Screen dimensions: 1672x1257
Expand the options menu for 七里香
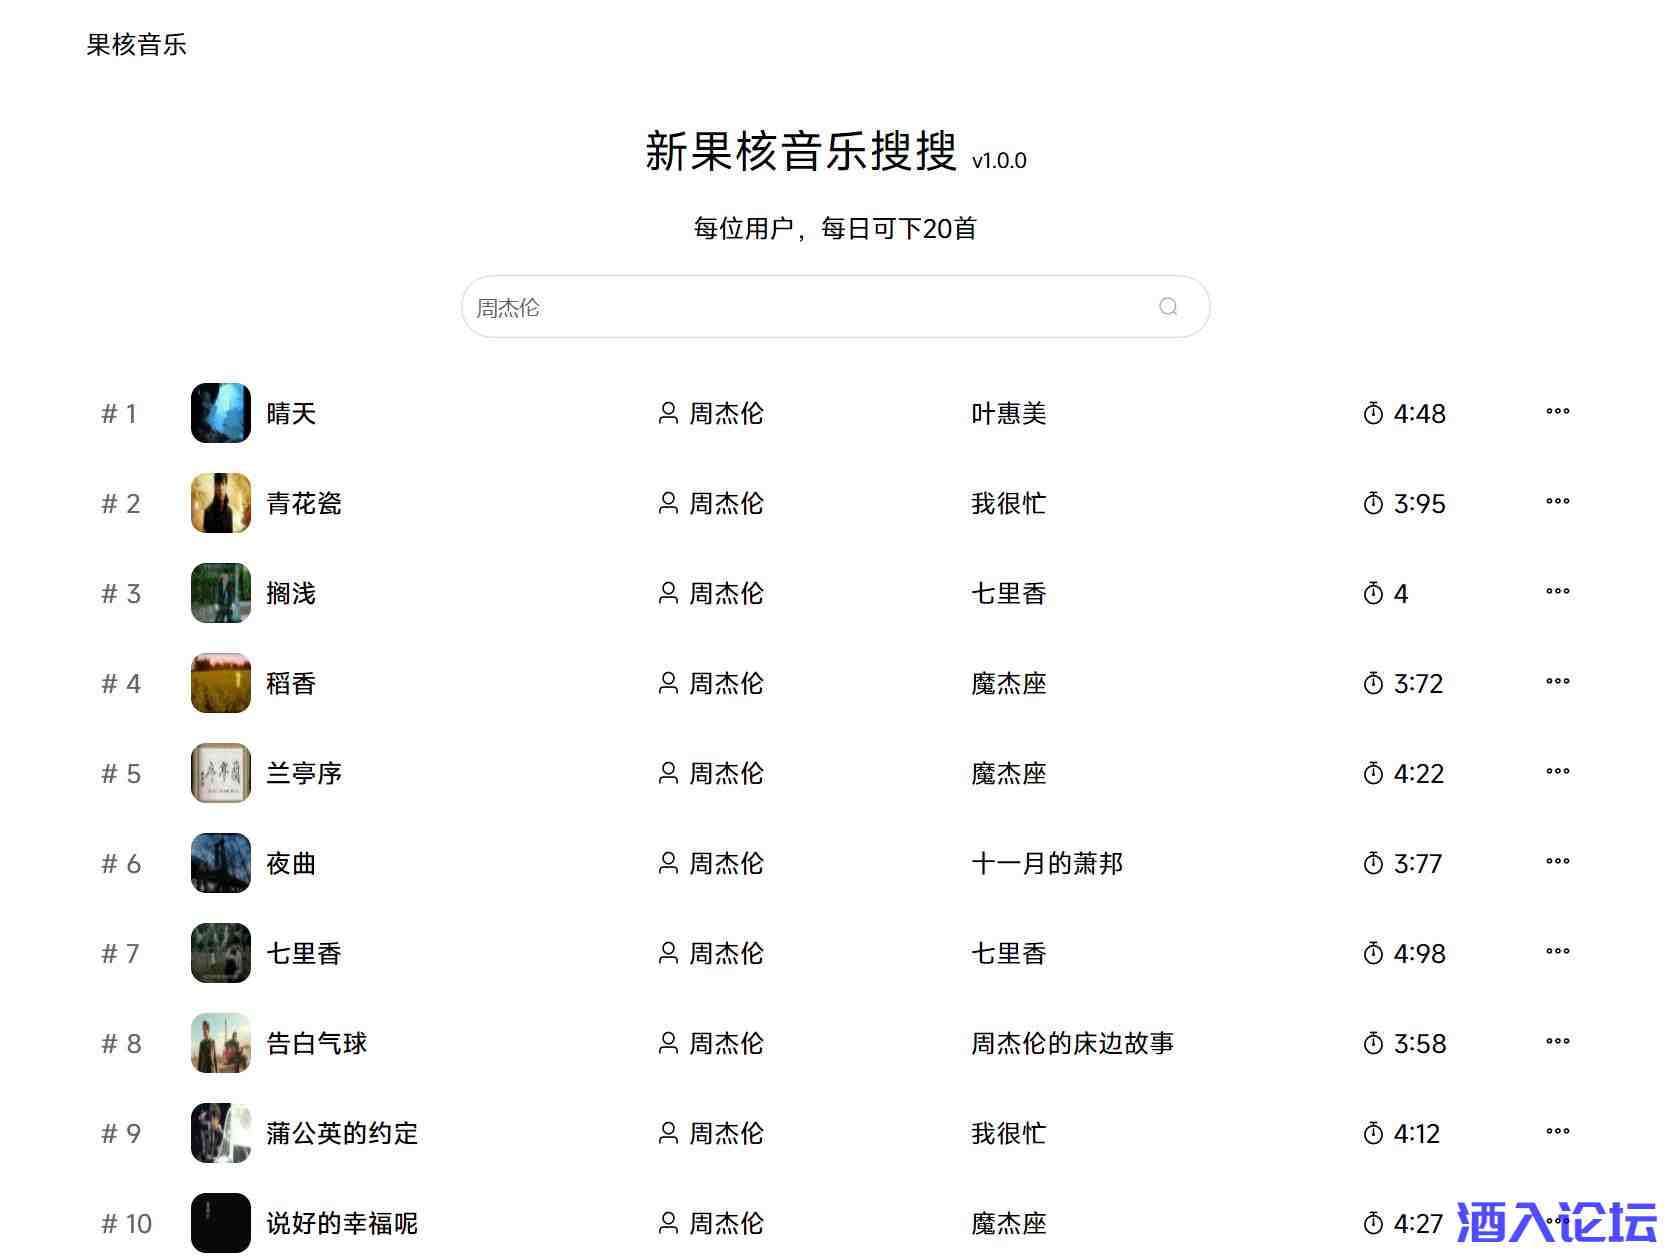1557,952
